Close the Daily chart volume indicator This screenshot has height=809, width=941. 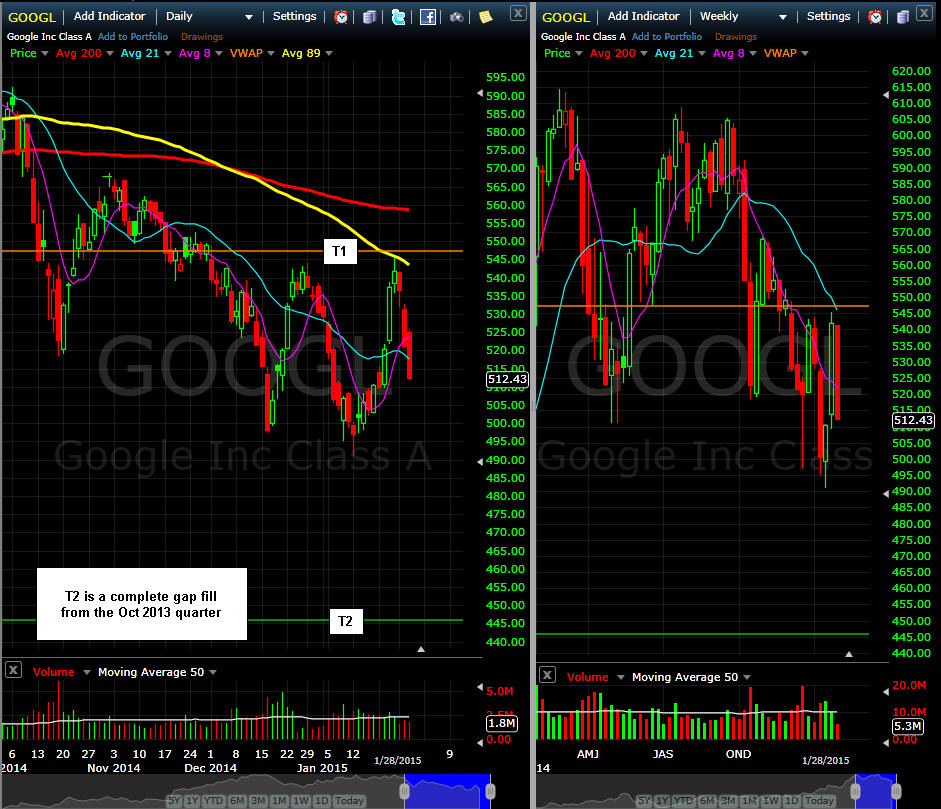(13, 670)
